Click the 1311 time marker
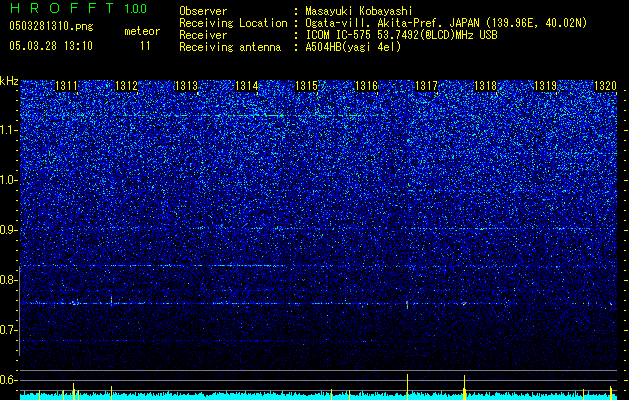 click(67, 86)
